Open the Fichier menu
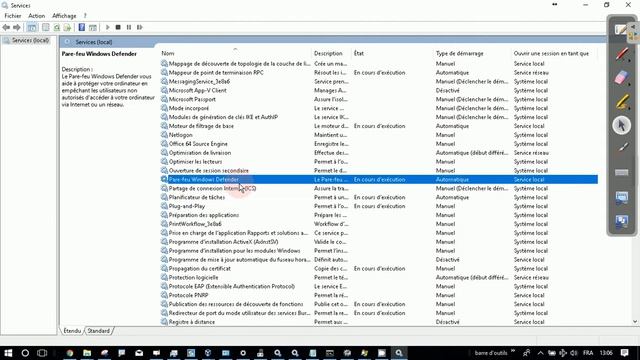Image resolution: width=640 pixels, height=360 pixels. coord(13,16)
